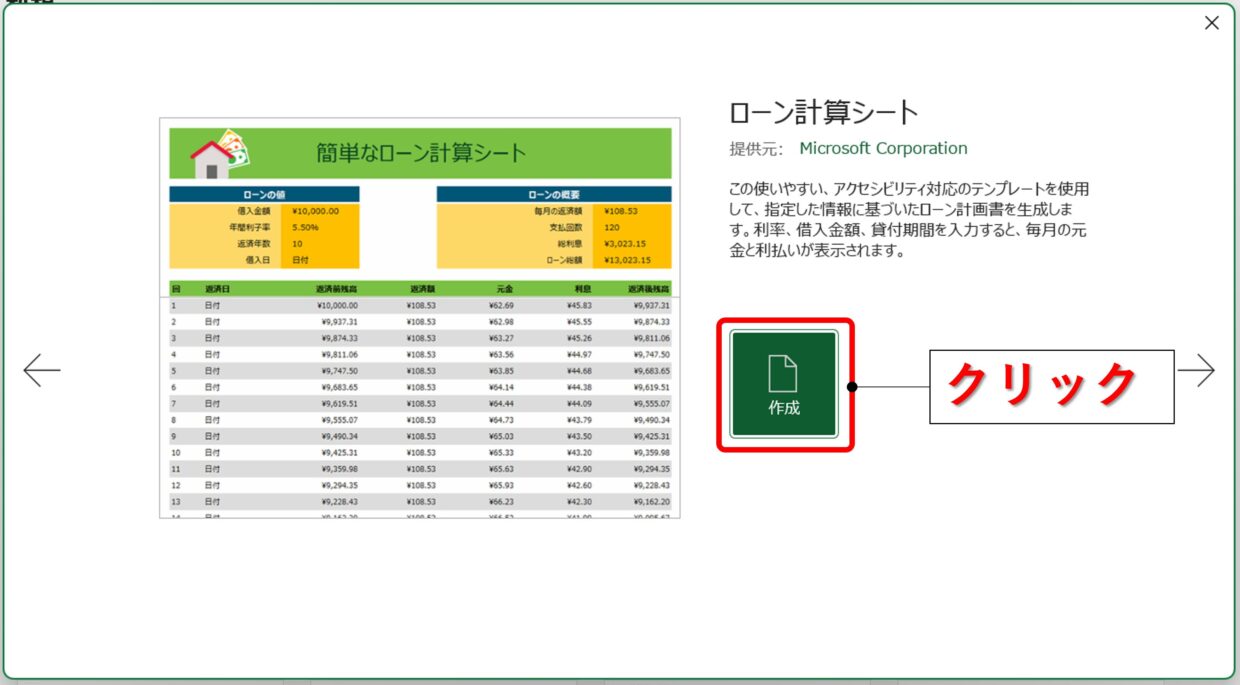Click the template description paragraph

pos(909,220)
